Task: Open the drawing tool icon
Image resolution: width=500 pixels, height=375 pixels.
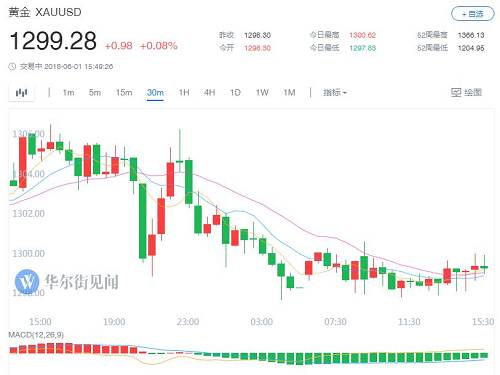Action: click(456, 92)
